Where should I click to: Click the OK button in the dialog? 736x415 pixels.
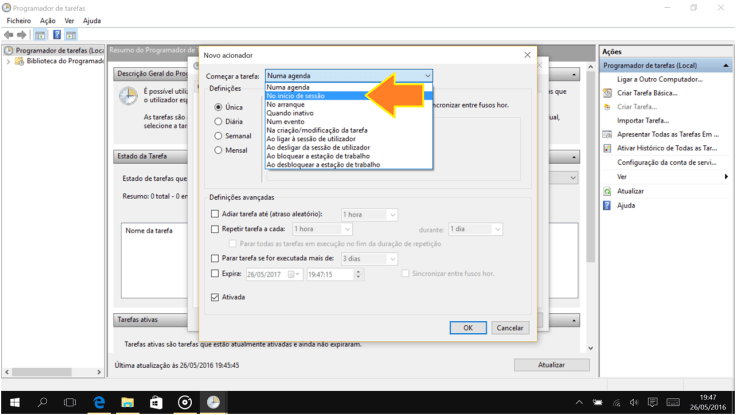[x=467, y=327]
